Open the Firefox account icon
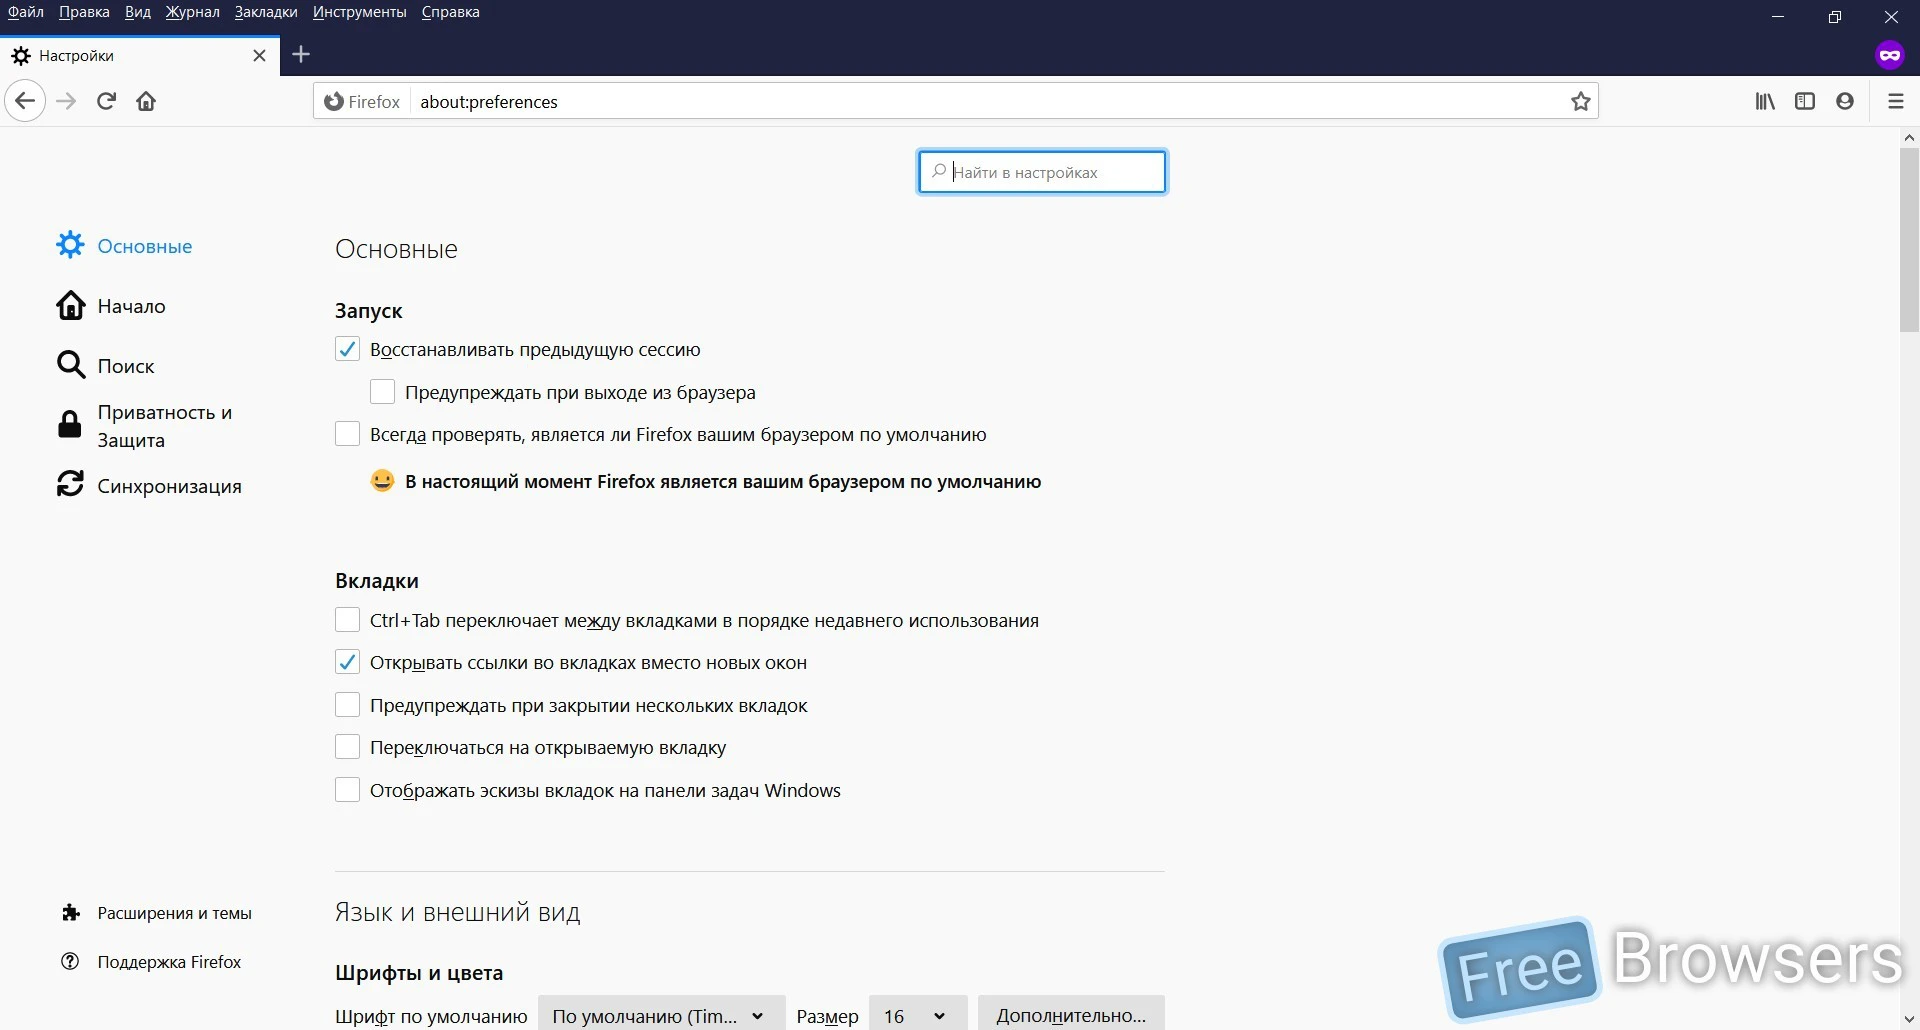Viewport: 1920px width, 1030px height. (x=1845, y=101)
